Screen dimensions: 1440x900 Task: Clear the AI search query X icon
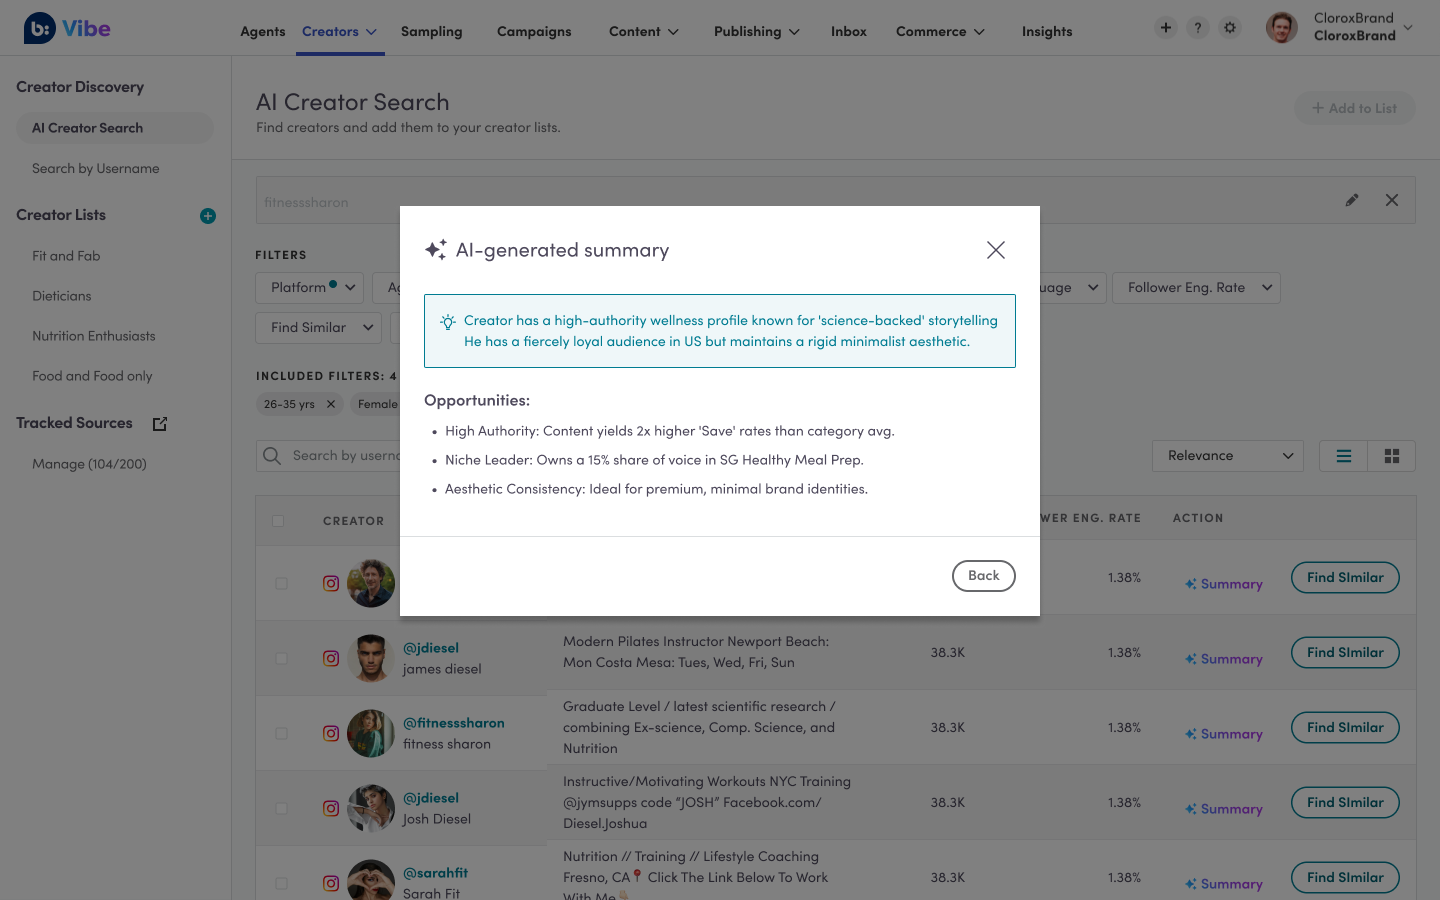[x=1392, y=200]
